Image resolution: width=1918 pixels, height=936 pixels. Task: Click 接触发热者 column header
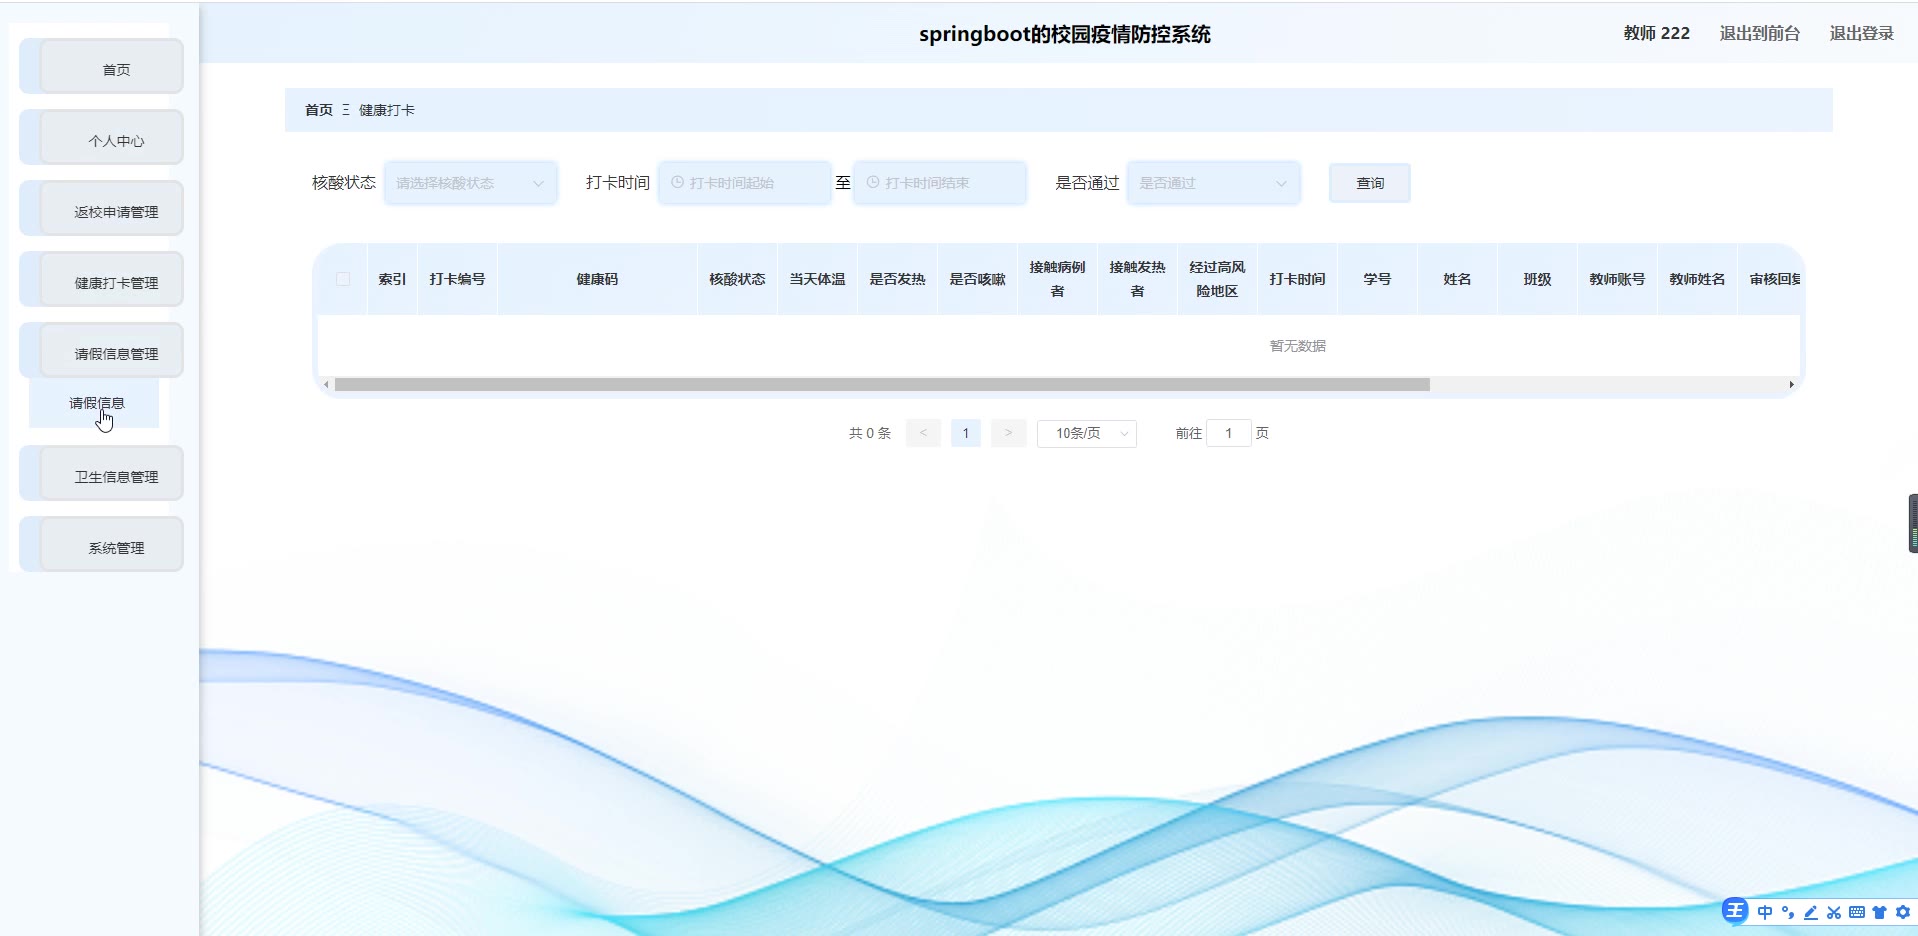click(1137, 279)
